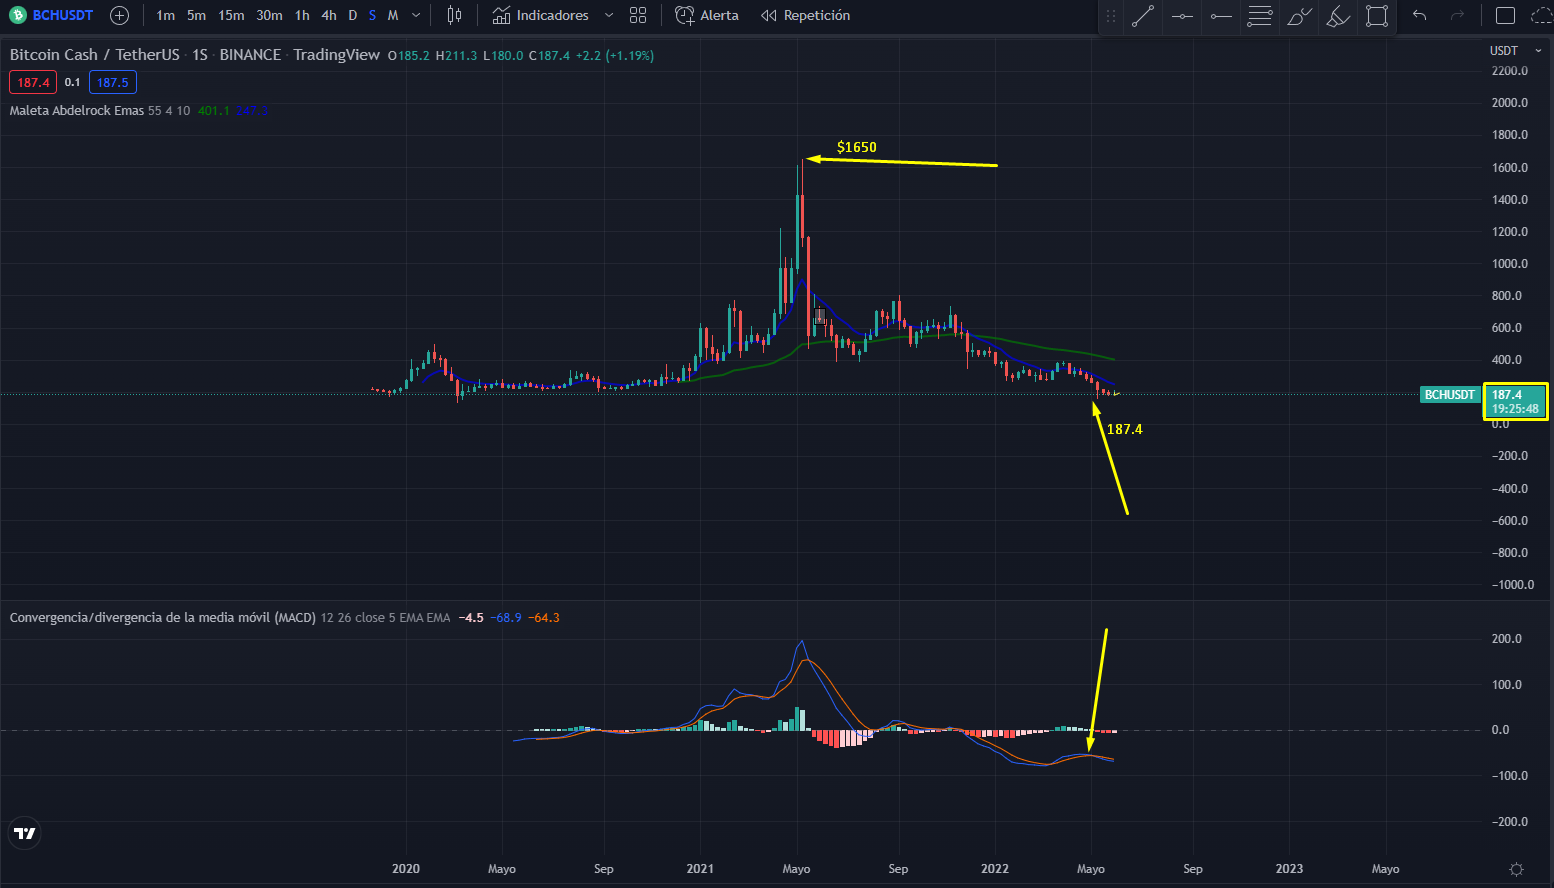Click the BCHUSDT price scale label
This screenshot has height=888, width=1554.
1449,395
